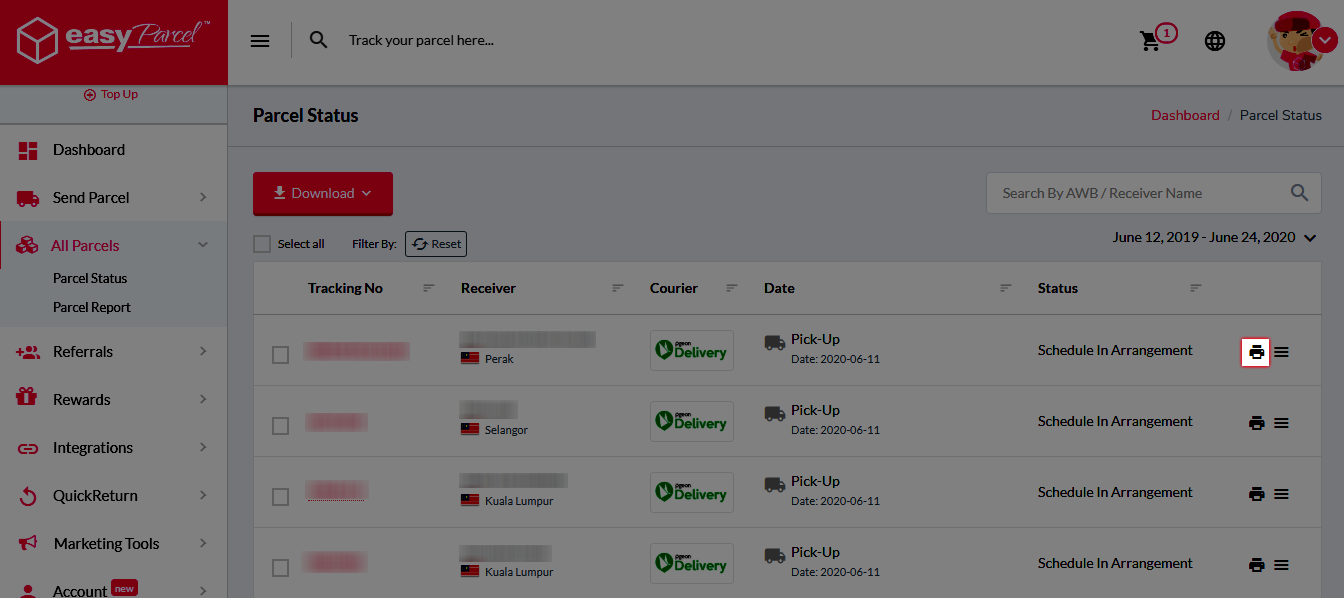Click the search magnifier icon in the top bar
Image resolution: width=1344 pixels, height=598 pixels.
pyautogui.click(x=318, y=40)
